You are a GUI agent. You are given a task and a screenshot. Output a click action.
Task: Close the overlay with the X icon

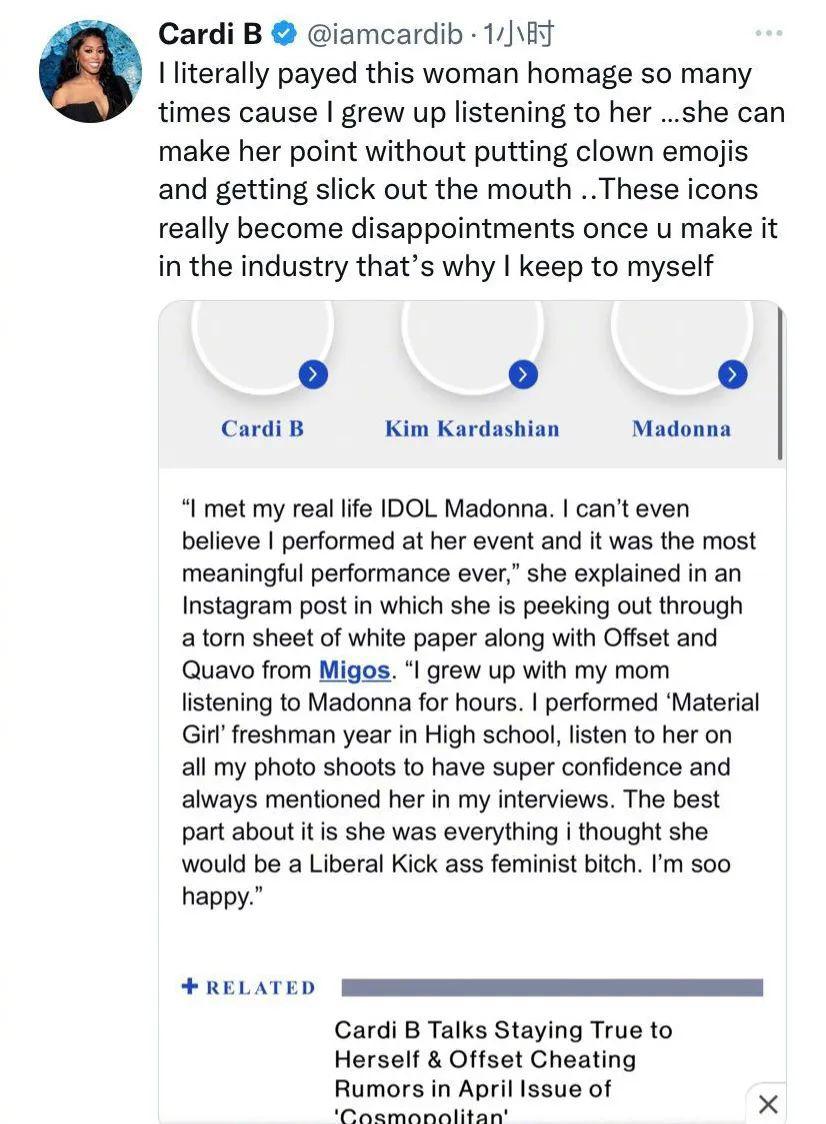coord(768,1103)
